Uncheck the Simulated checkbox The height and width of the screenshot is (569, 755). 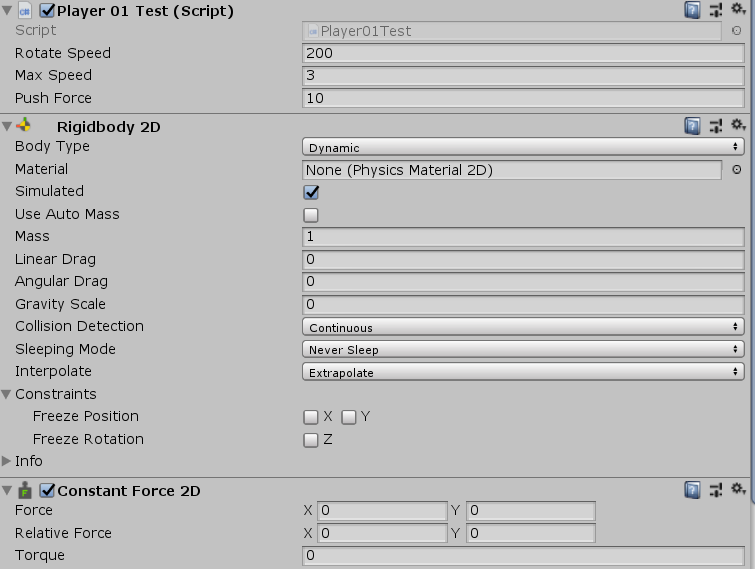tap(311, 192)
